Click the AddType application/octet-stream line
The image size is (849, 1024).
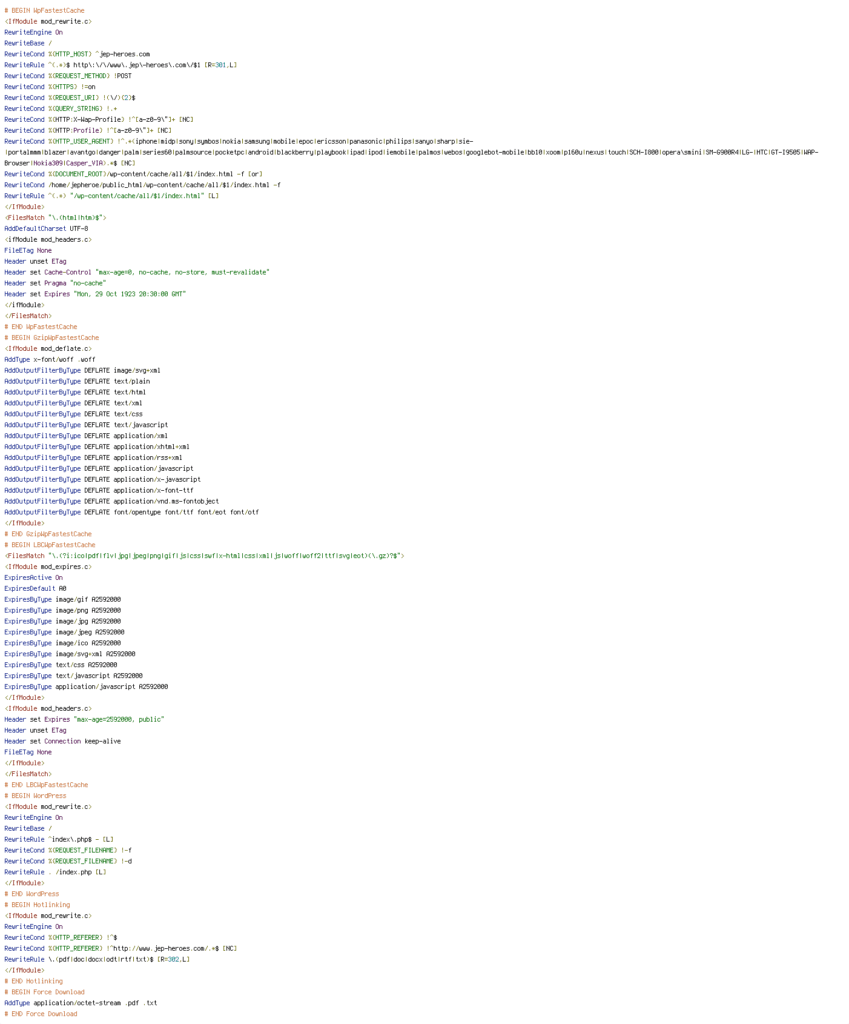(80, 1003)
